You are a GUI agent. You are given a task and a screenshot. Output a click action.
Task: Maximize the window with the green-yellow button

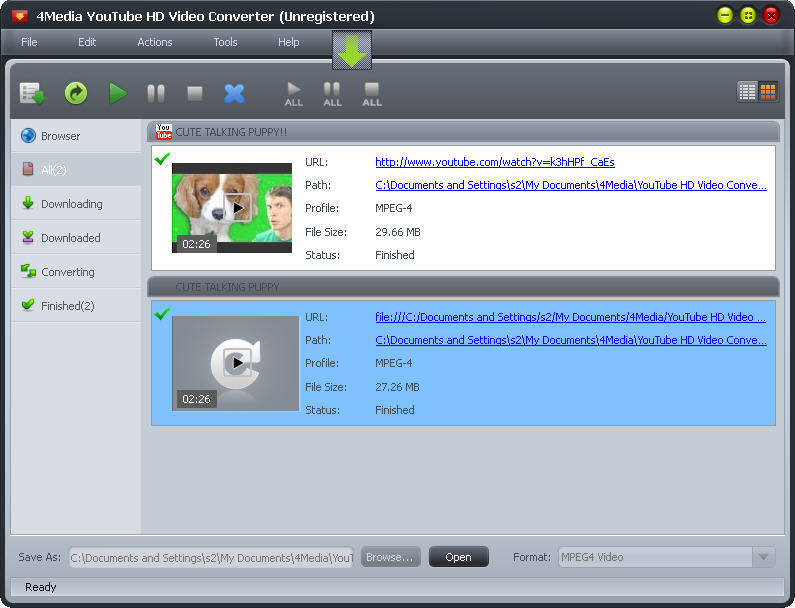pos(748,15)
